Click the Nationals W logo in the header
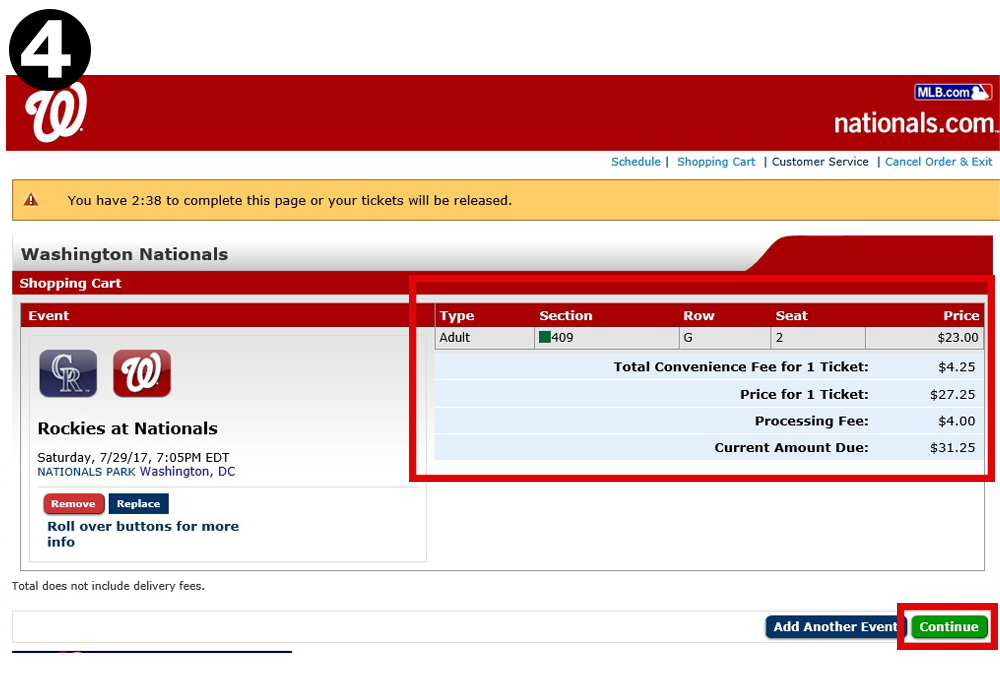The image size is (1000, 700). pyautogui.click(x=57, y=113)
